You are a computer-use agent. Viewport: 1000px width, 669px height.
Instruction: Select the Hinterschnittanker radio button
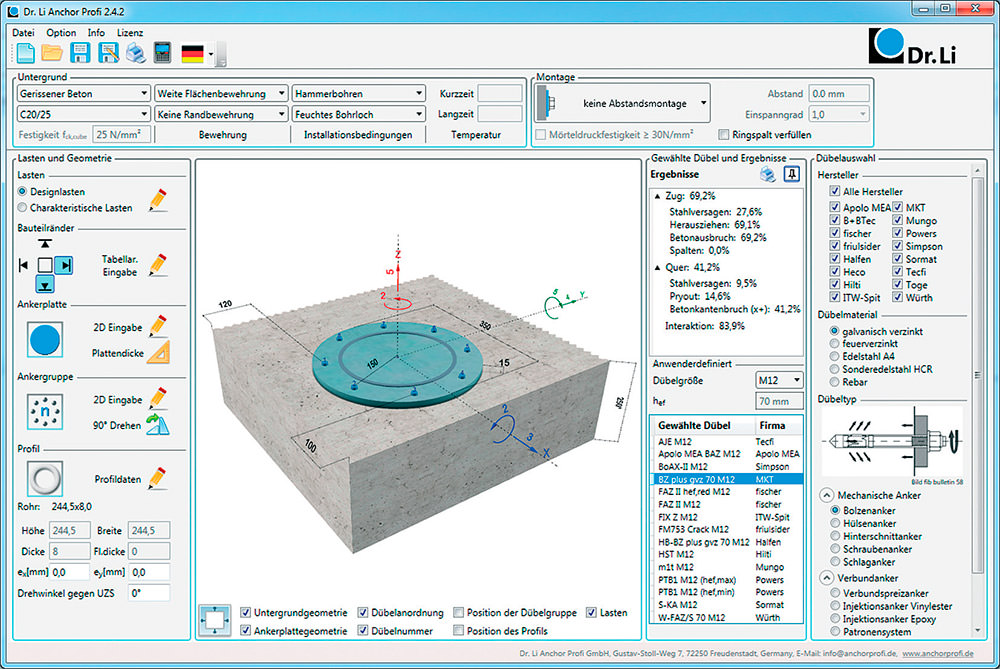click(835, 536)
